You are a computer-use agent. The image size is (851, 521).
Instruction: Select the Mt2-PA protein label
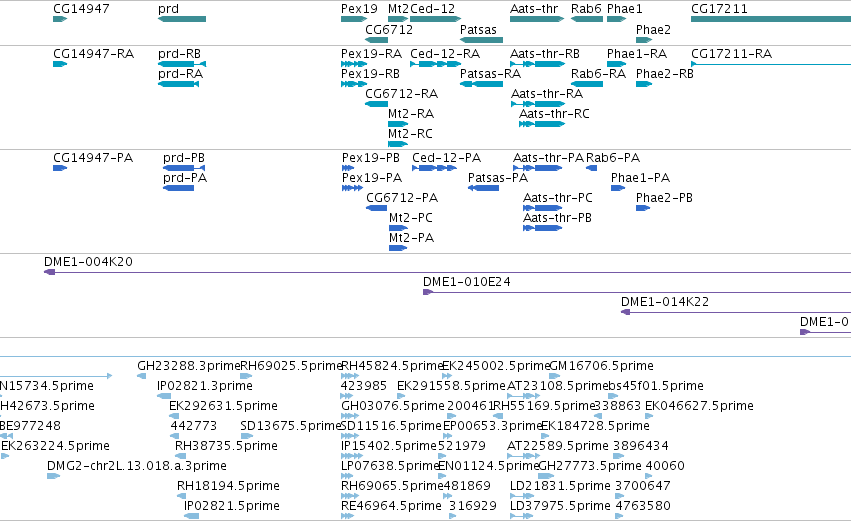411,238
